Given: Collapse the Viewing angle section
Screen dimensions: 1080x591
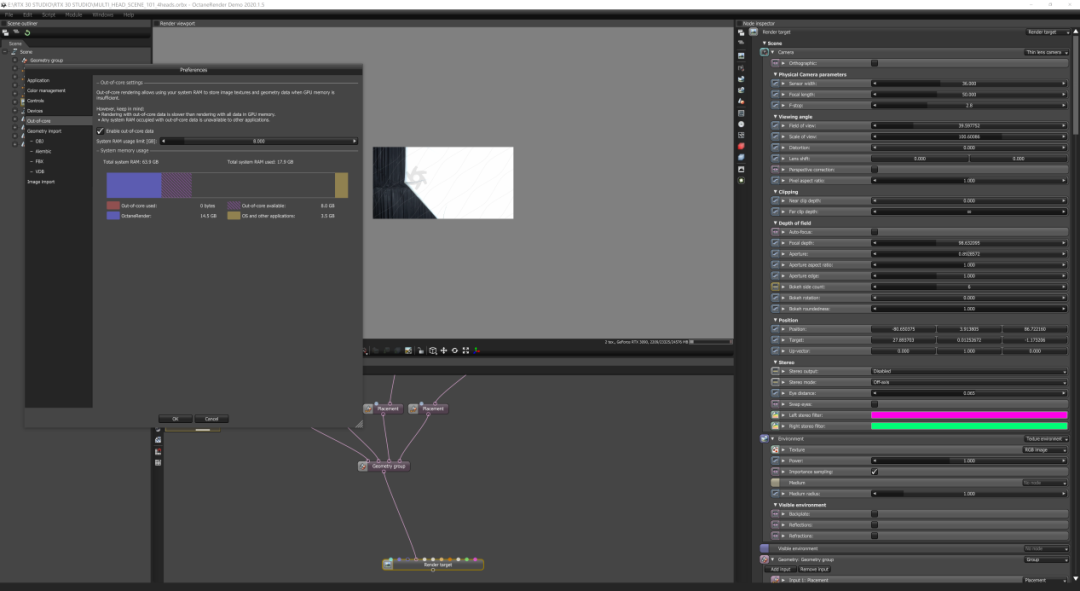Looking at the screenshot, I should click(775, 116).
